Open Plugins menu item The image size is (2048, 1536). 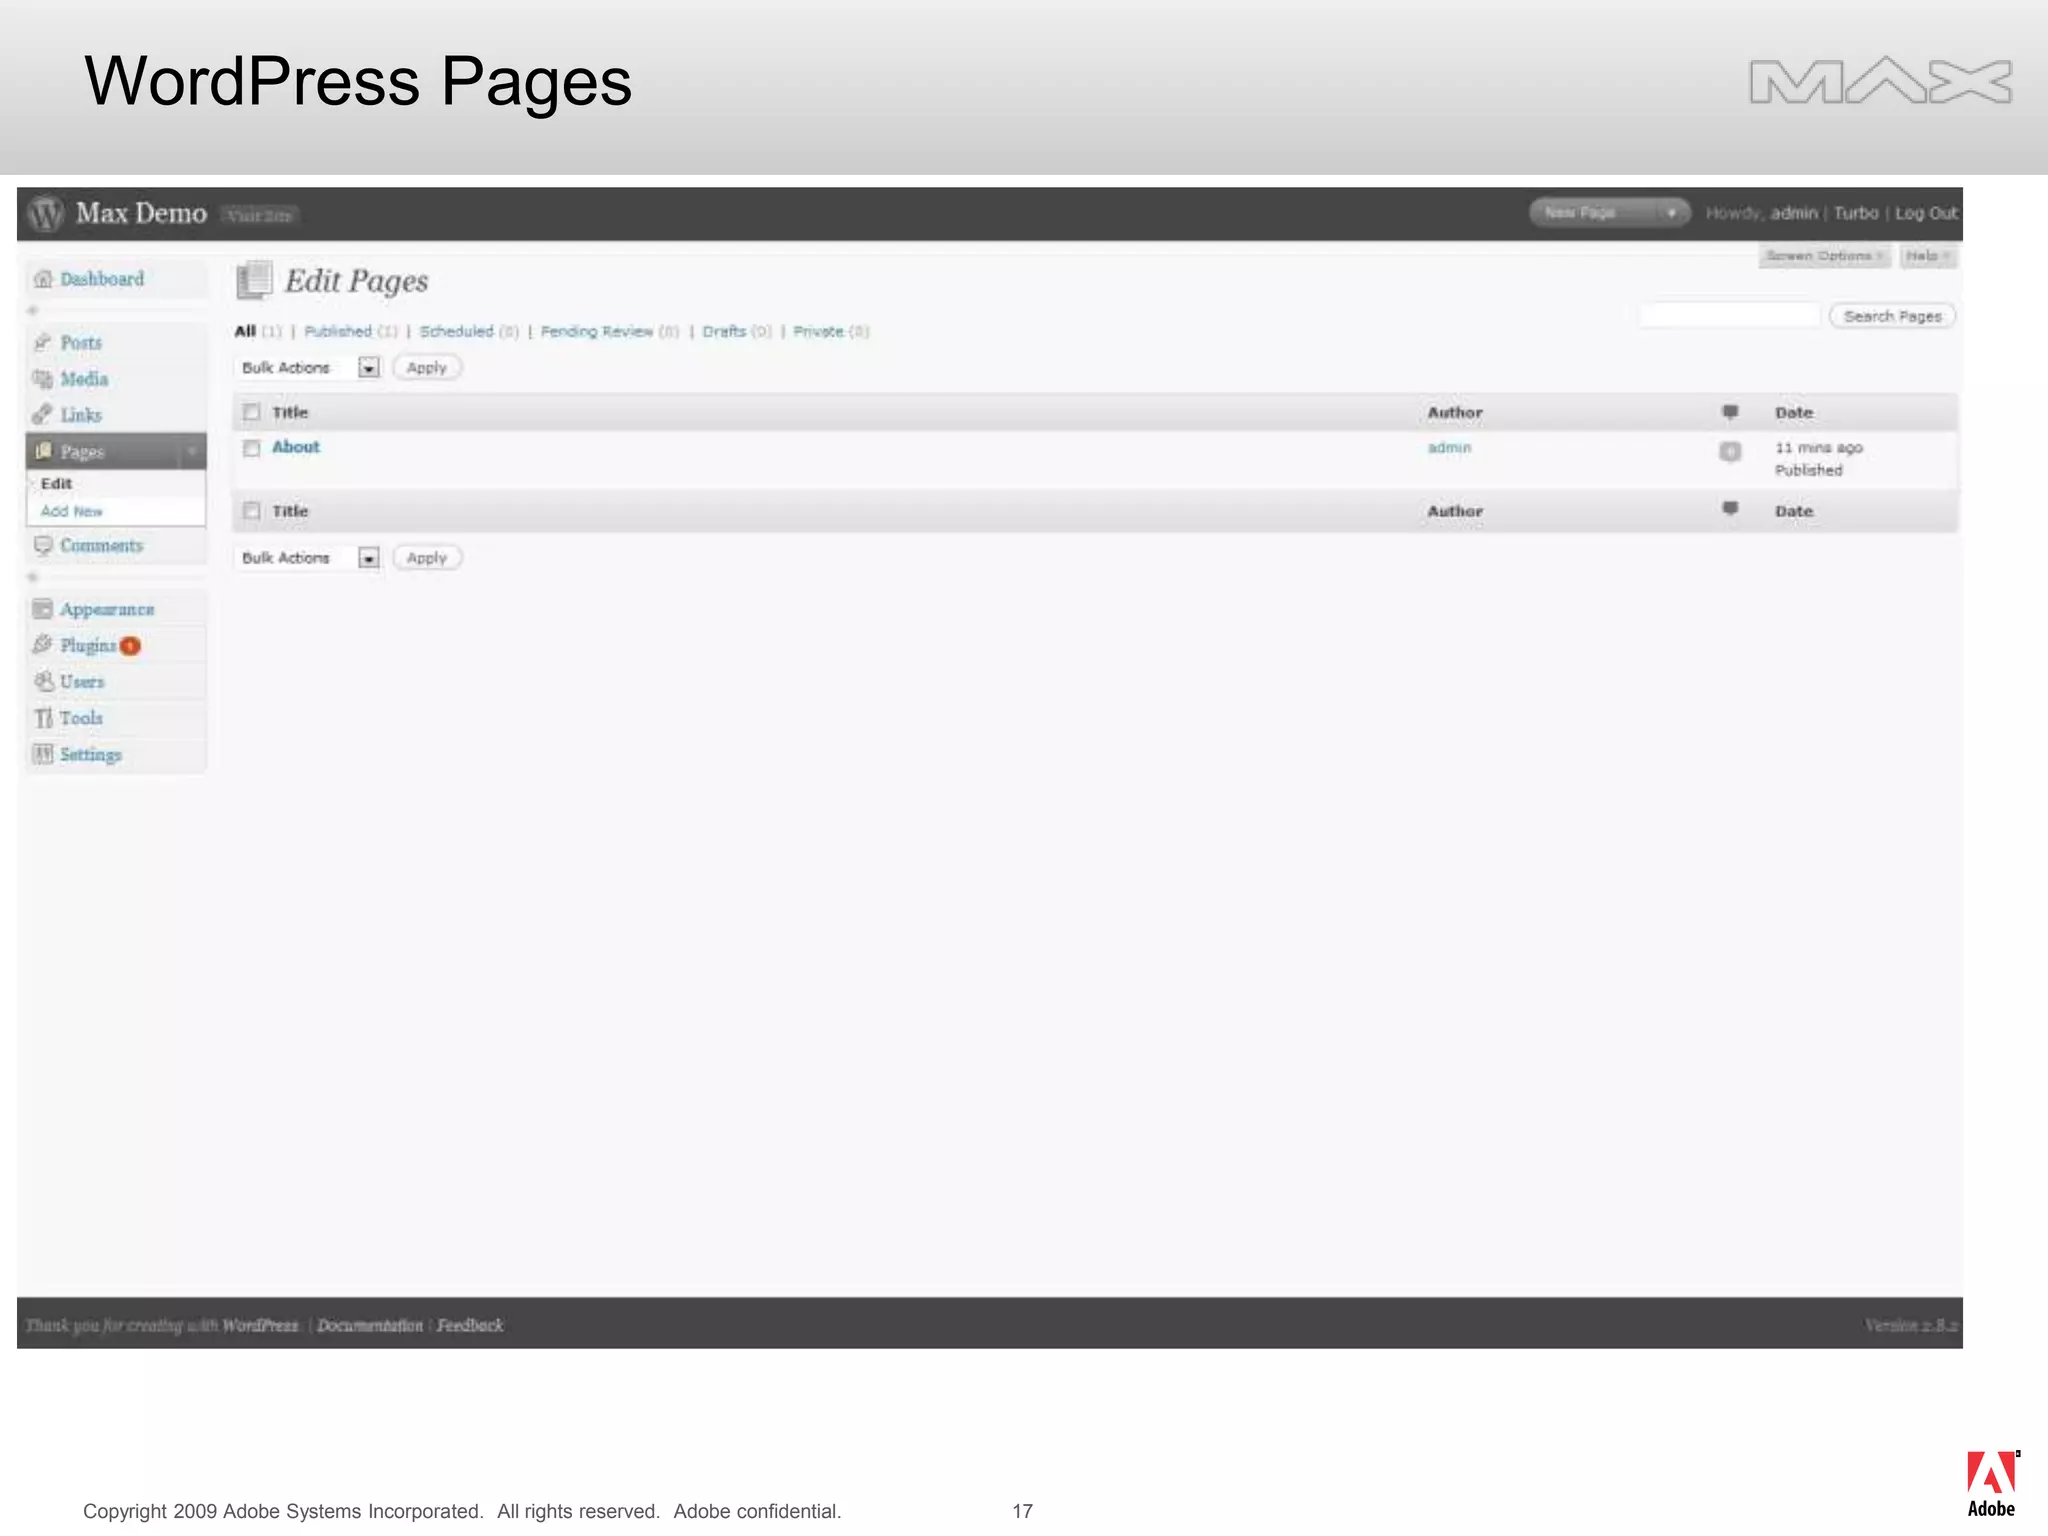click(88, 645)
